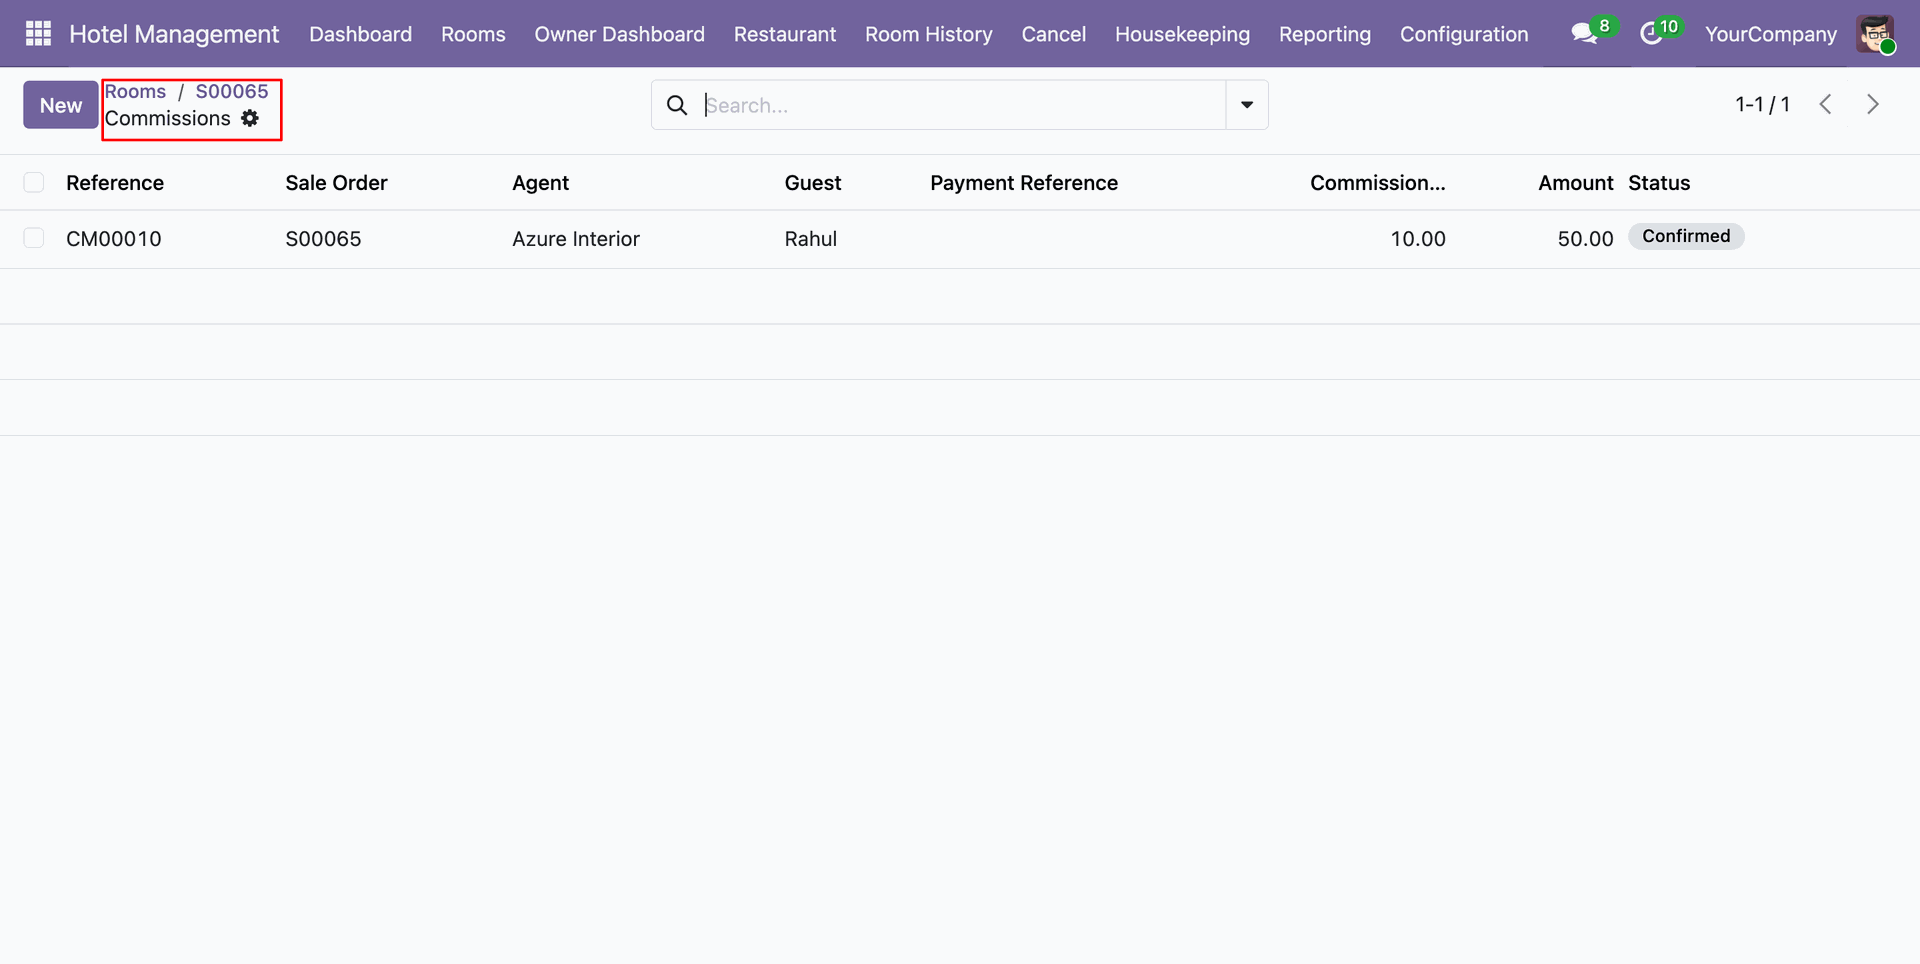The width and height of the screenshot is (1920, 964).
Task: Open the Housekeeping menu
Action: [x=1182, y=34]
